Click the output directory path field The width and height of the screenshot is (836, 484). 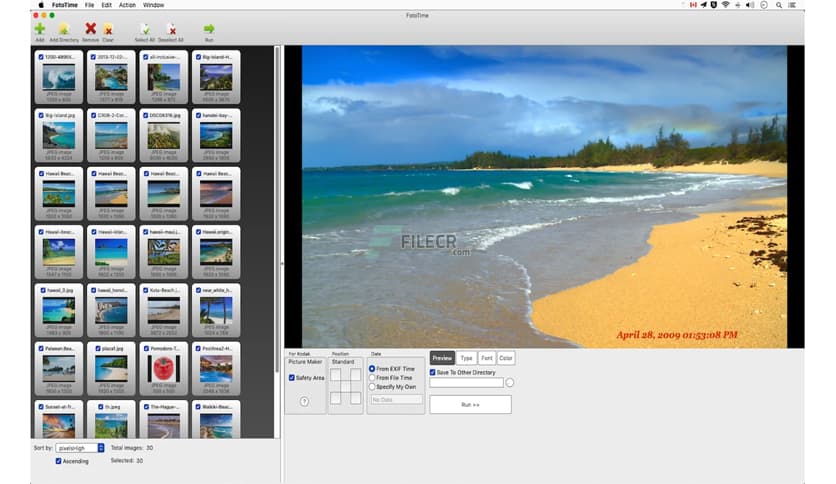(467, 383)
